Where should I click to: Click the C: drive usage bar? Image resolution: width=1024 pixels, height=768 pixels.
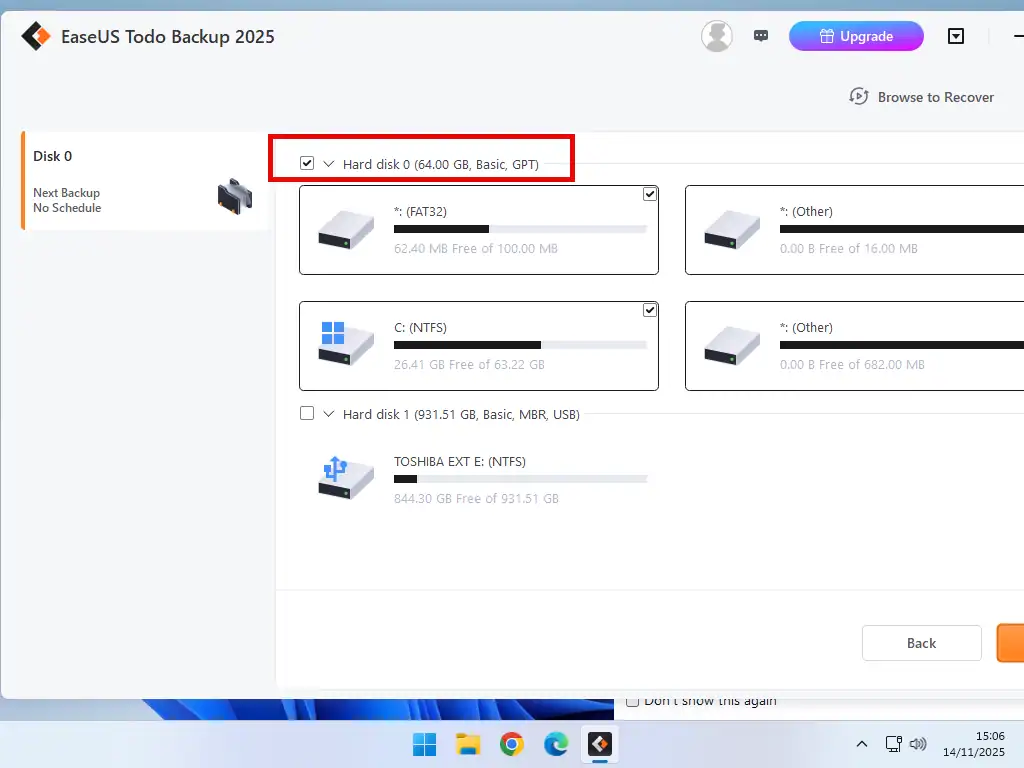(x=522, y=345)
